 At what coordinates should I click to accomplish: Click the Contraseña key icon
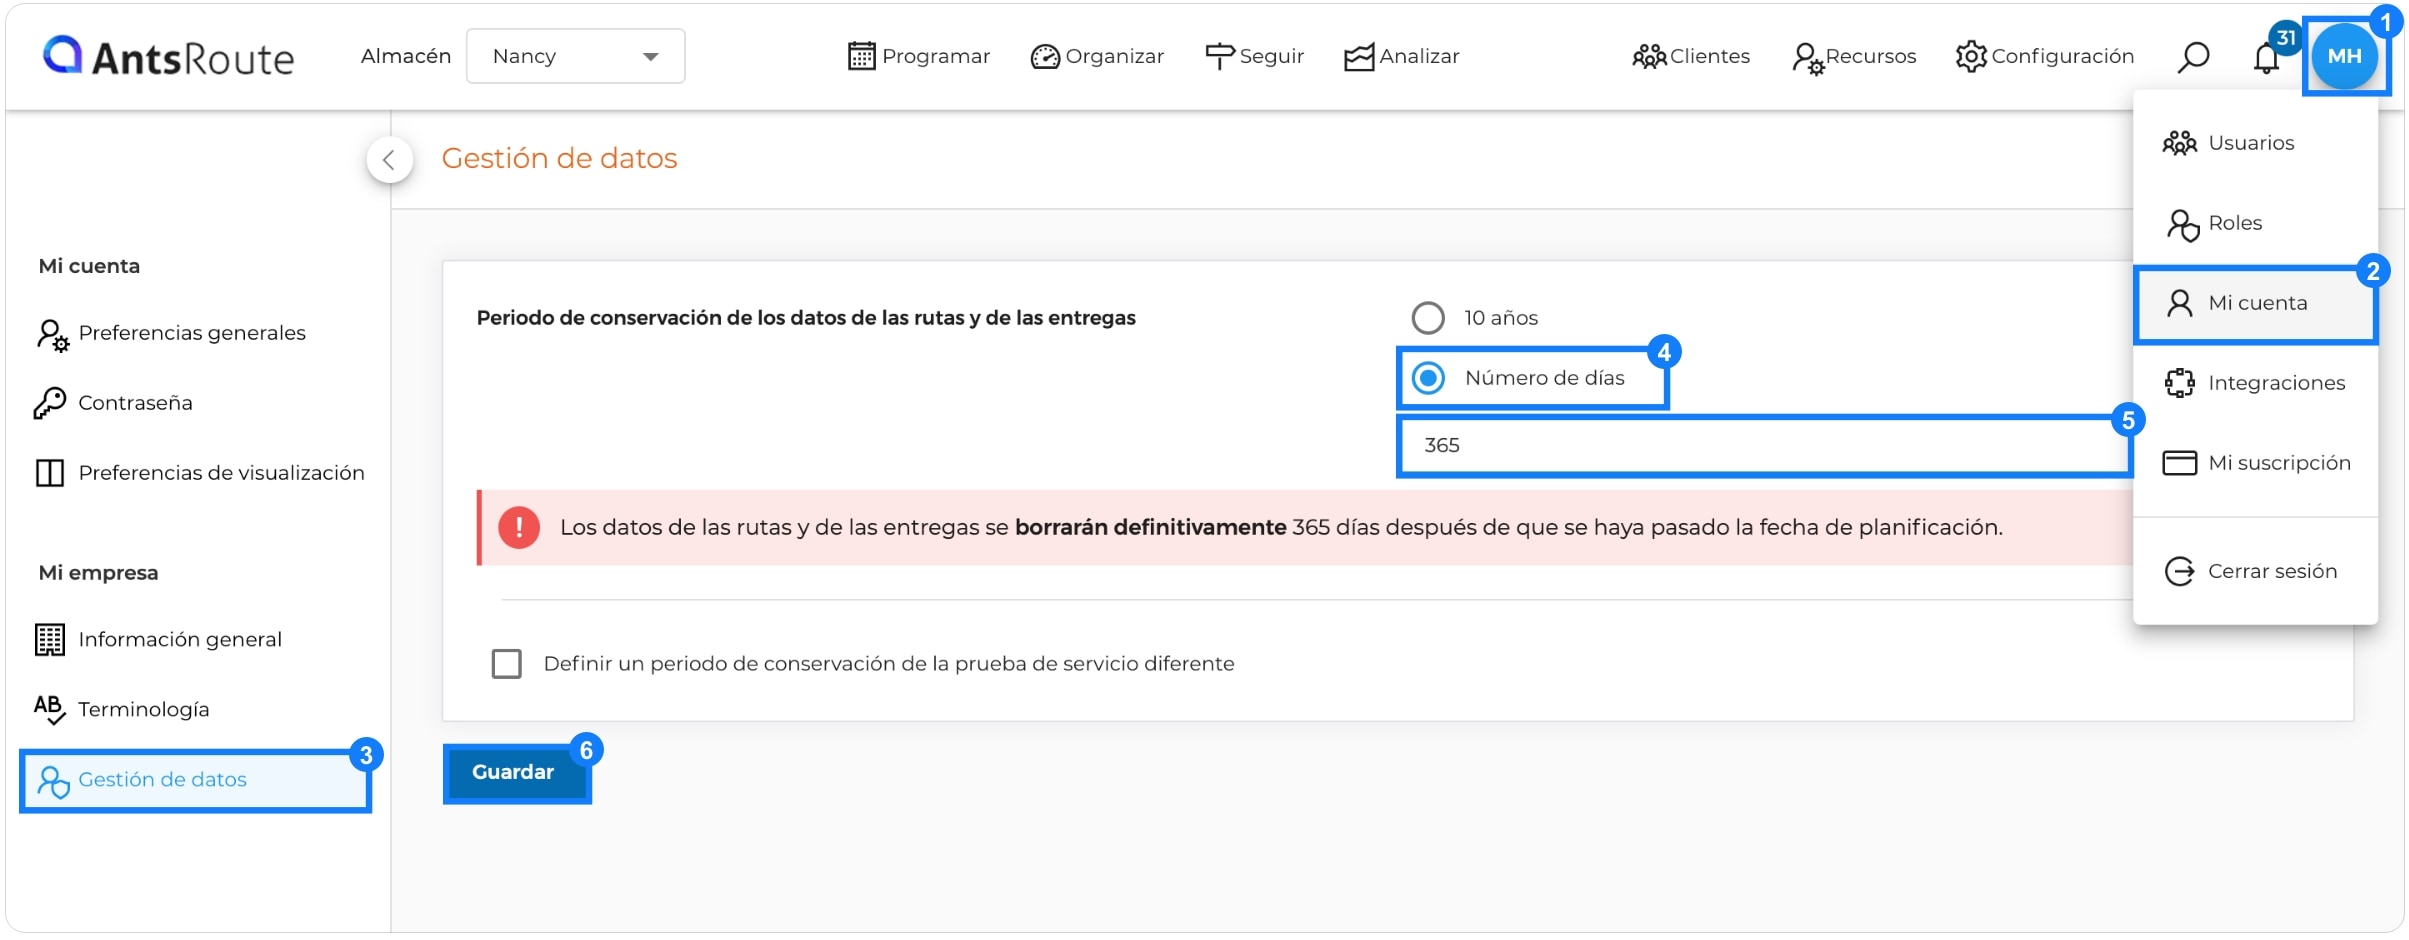[49, 403]
